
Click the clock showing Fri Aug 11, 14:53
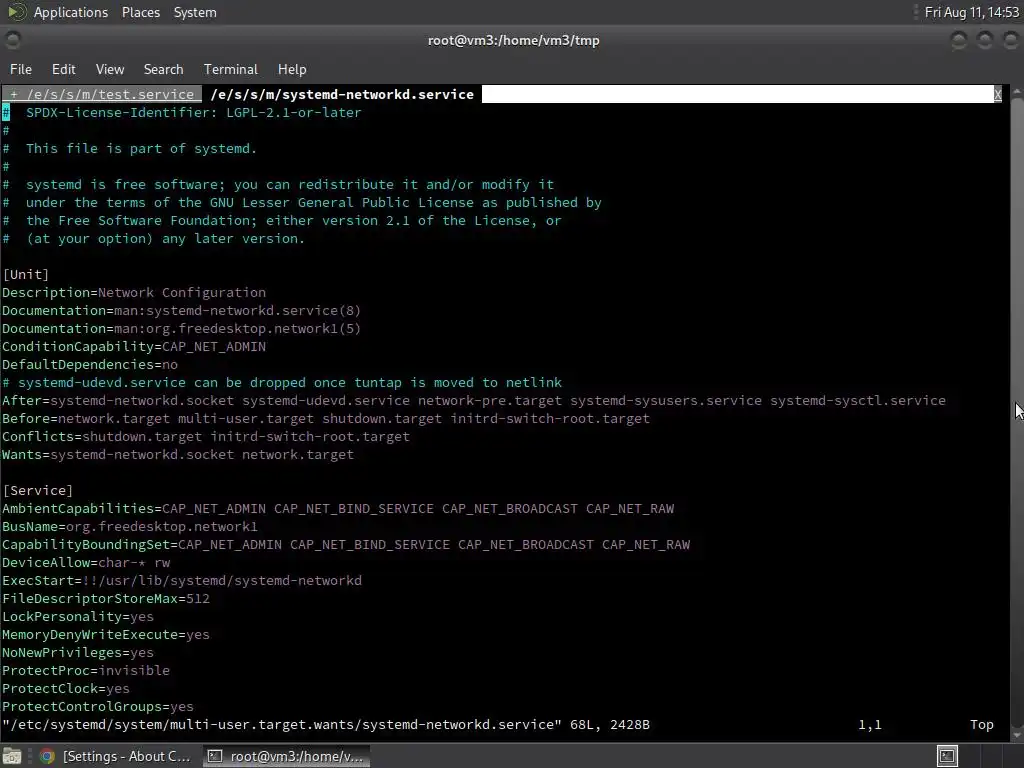click(972, 12)
